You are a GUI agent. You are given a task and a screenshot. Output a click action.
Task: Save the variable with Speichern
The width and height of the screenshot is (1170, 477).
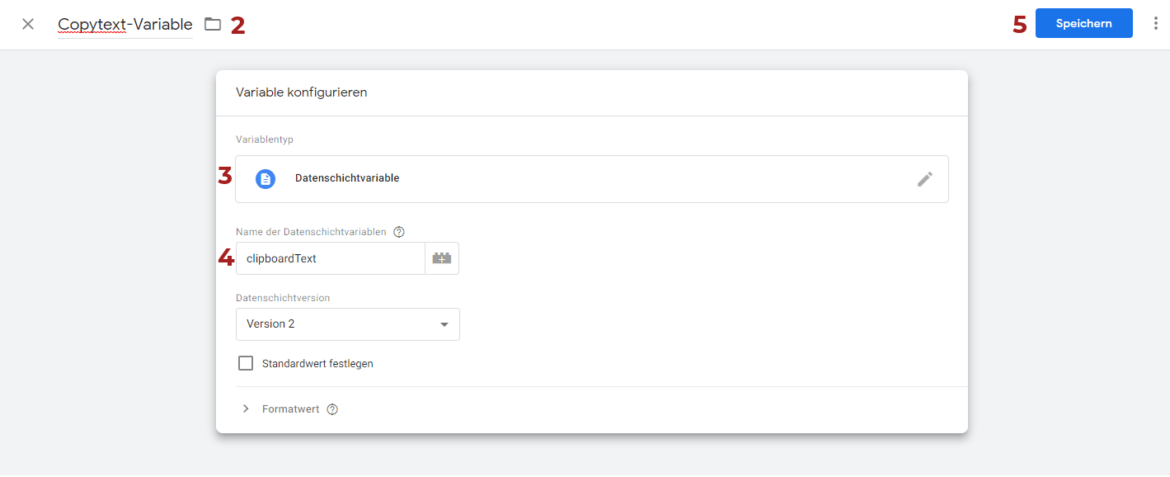coord(1083,24)
